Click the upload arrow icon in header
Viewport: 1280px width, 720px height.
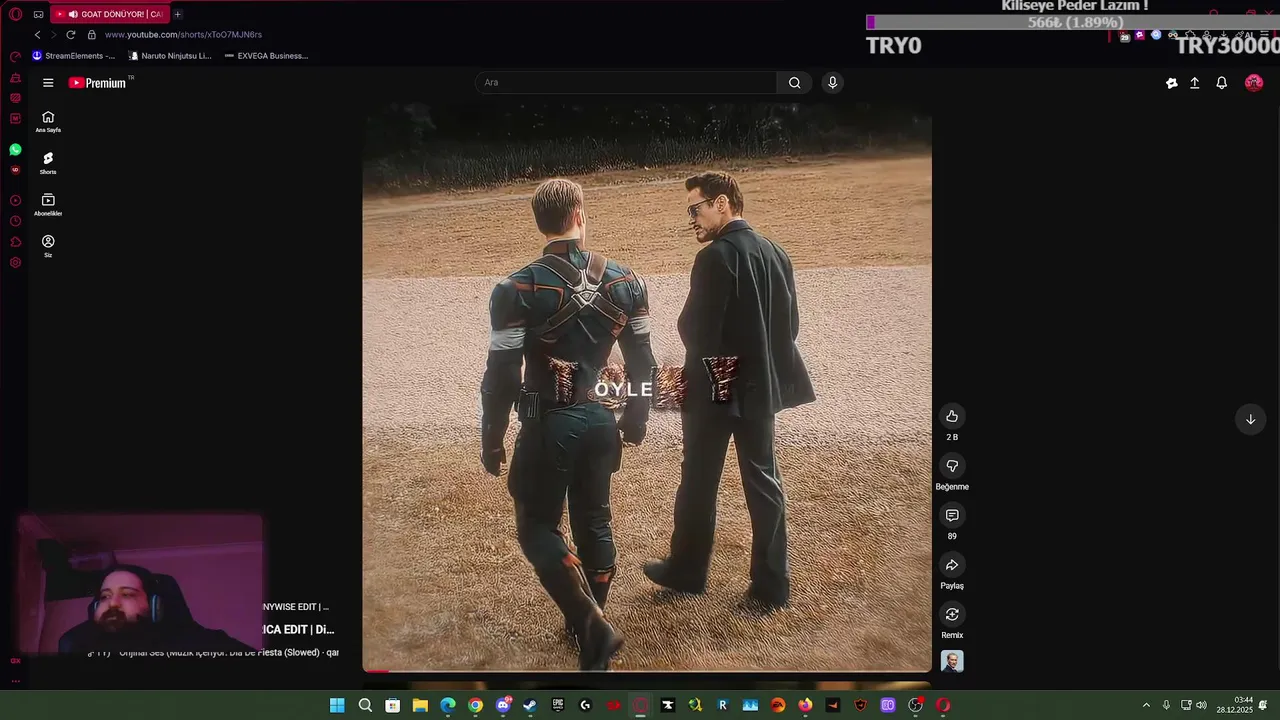1194,83
